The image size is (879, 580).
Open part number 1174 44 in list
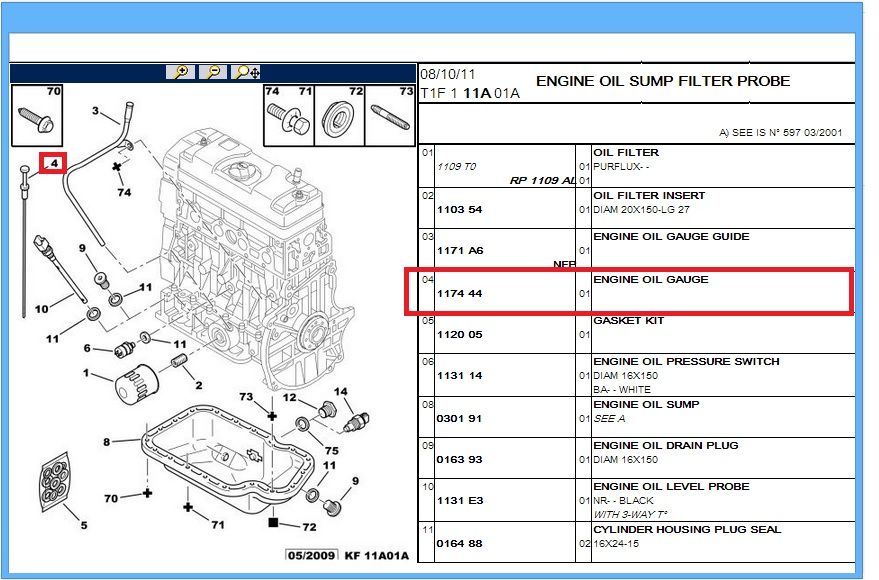tap(459, 293)
